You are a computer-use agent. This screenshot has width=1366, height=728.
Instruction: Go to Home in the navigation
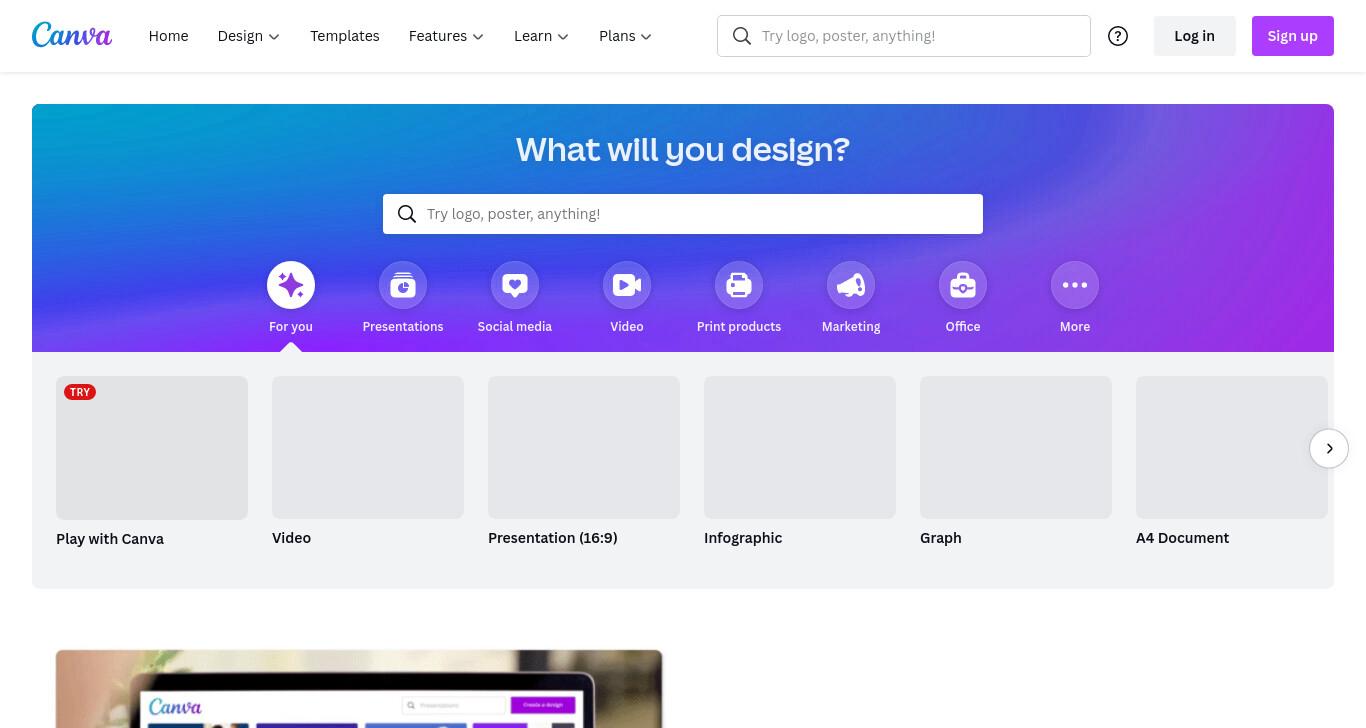coord(168,36)
